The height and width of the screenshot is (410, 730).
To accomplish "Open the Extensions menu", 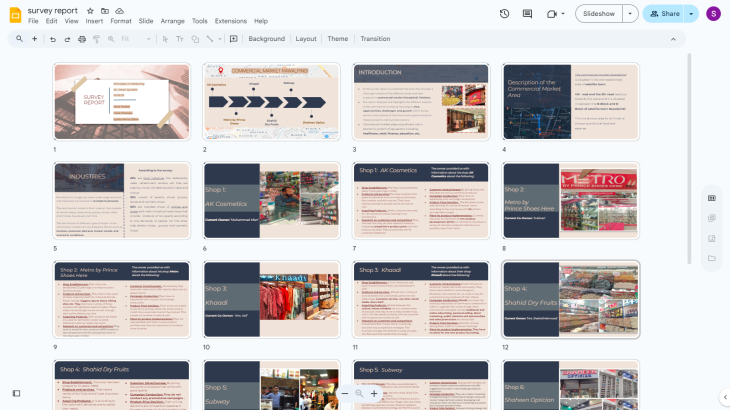I will 230,21.
